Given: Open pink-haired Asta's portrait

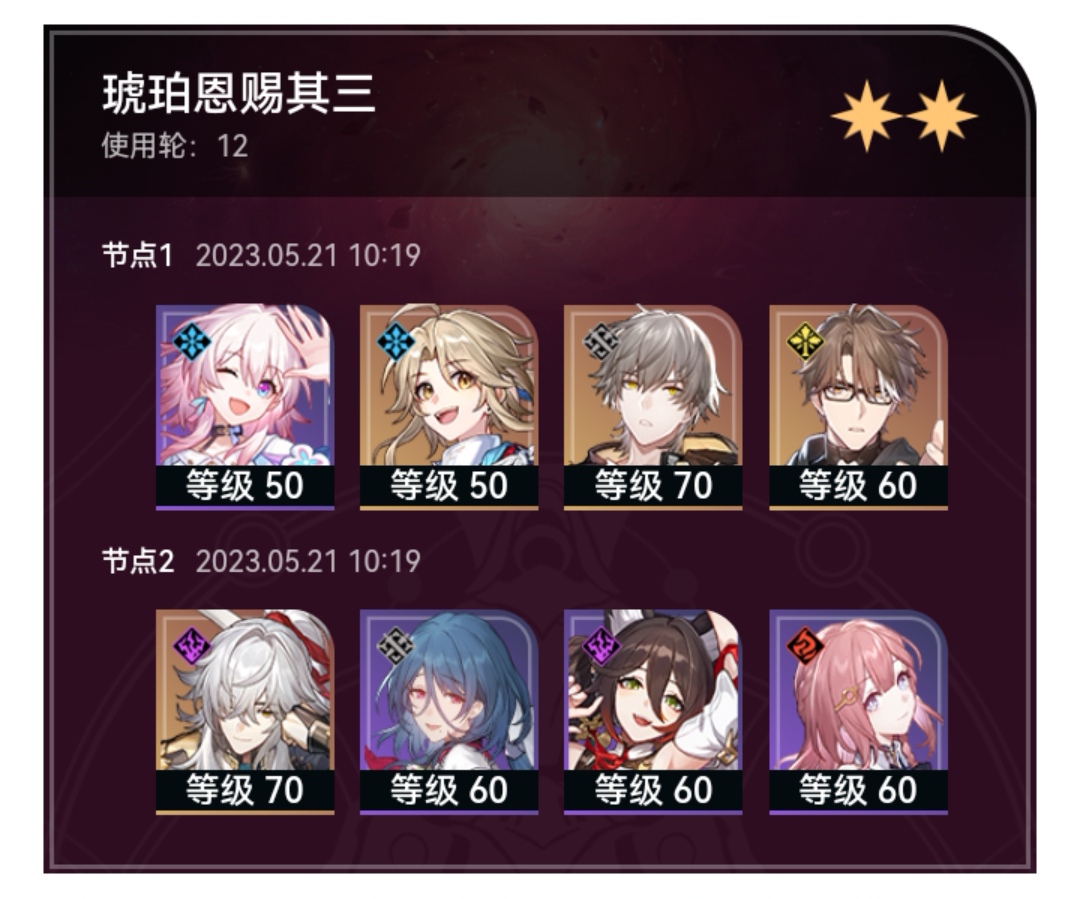Looking at the screenshot, I should [858, 712].
